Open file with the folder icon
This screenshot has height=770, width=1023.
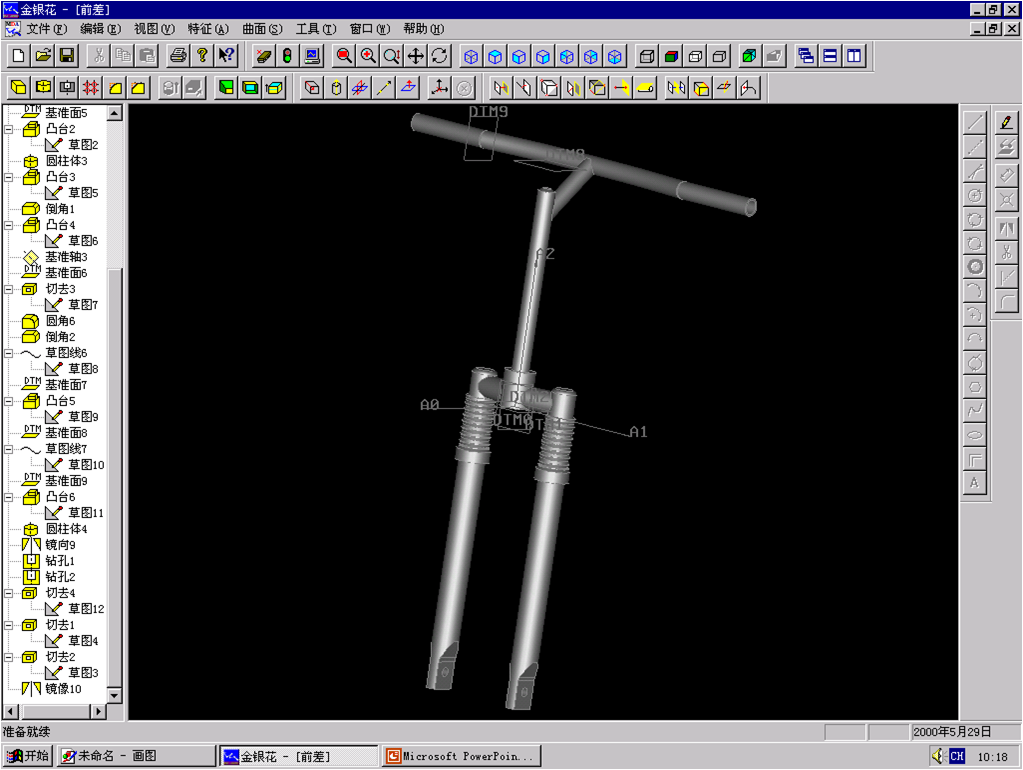point(43,56)
